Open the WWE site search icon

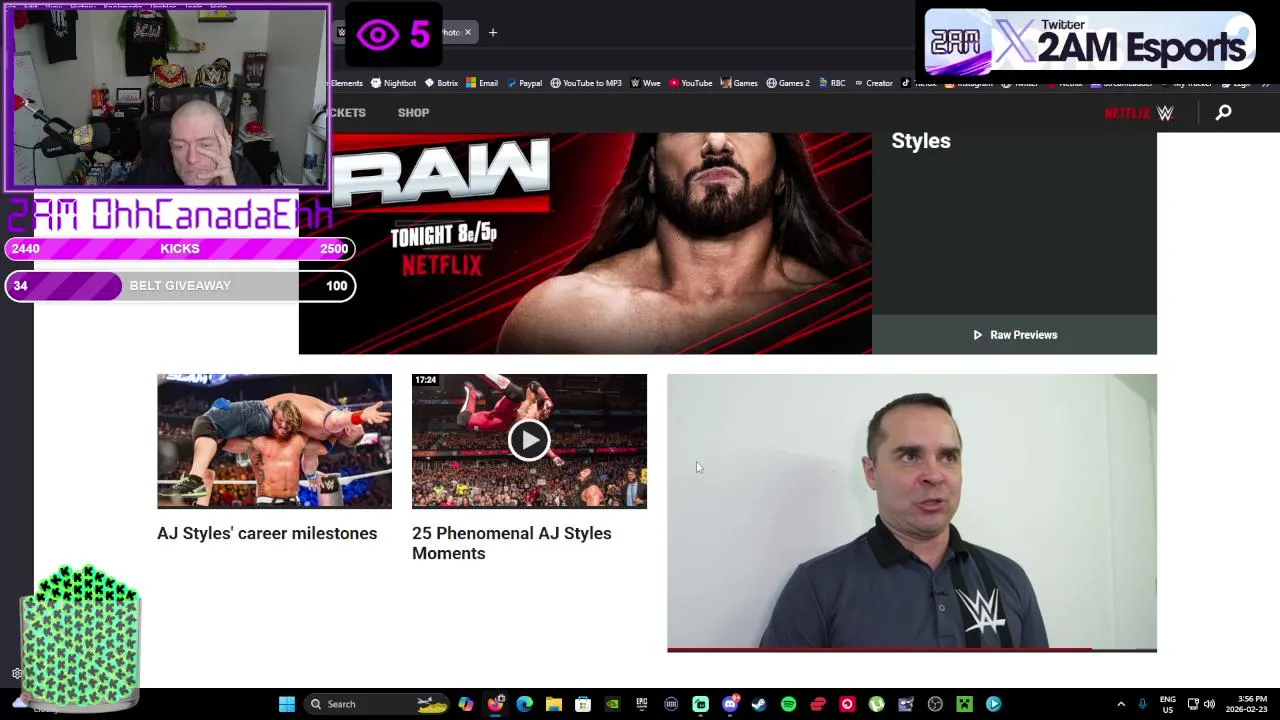click(x=1223, y=113)
